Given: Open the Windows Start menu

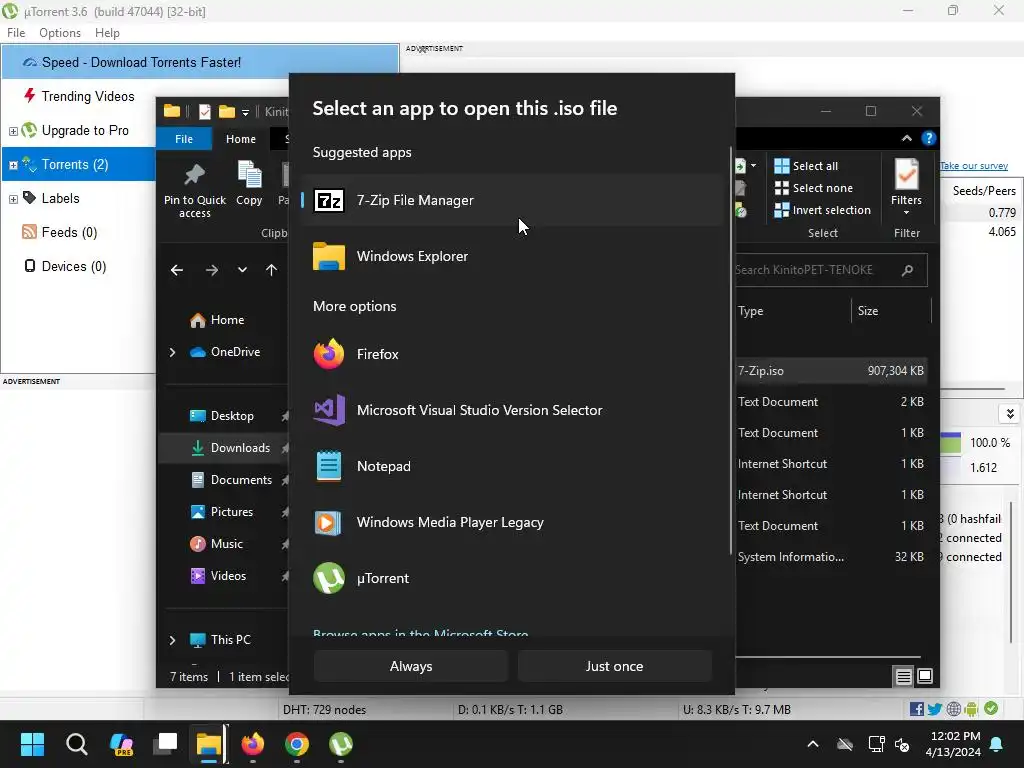Looking at the screenshot, I should coord(32,744).
